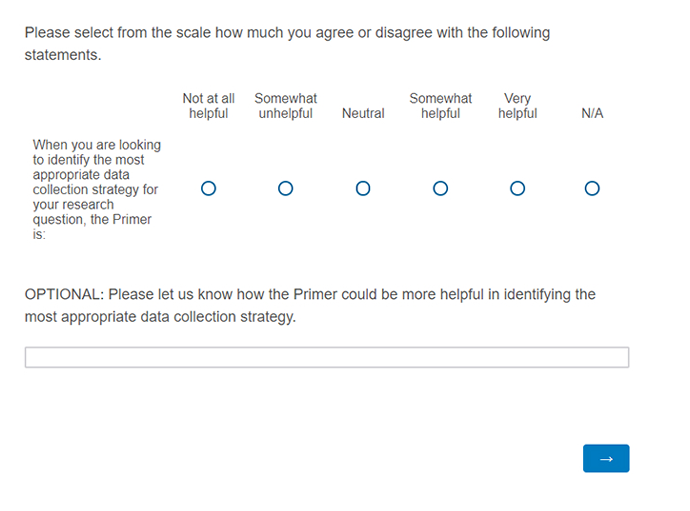The height and width of the screenshot is (511, 690).
Task: Click the 'Not at all helpful' column header
Action: click(208, 106)
